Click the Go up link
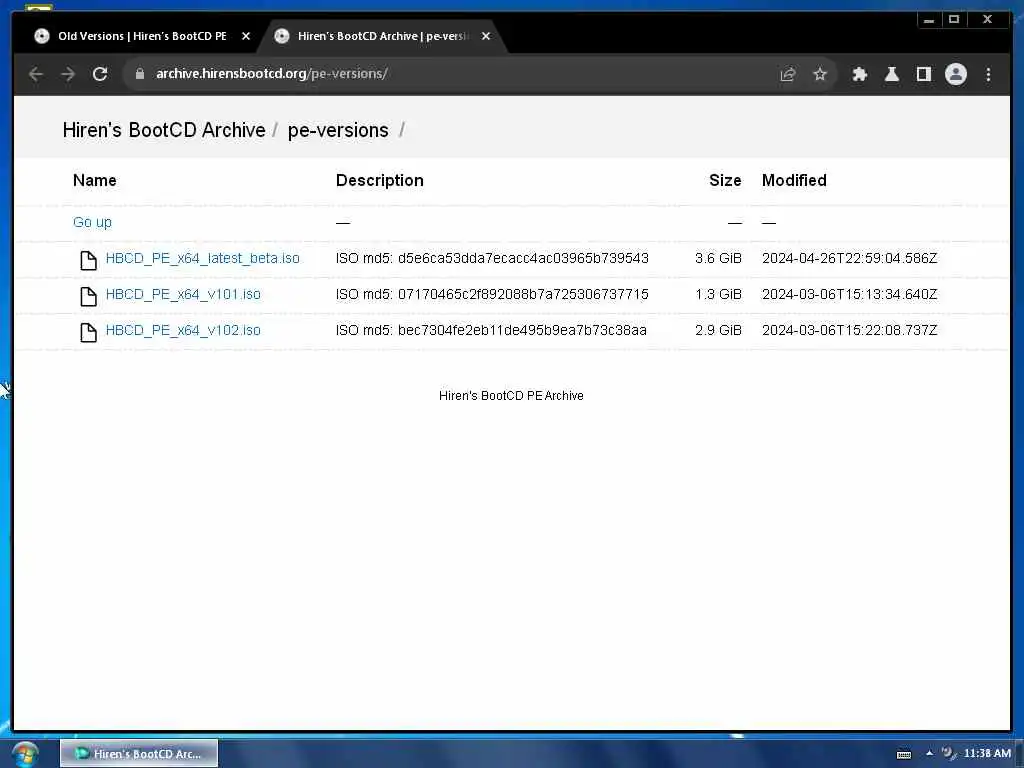Image resolution: width=1024 pixels, height=768 pixels. point(92,223)
